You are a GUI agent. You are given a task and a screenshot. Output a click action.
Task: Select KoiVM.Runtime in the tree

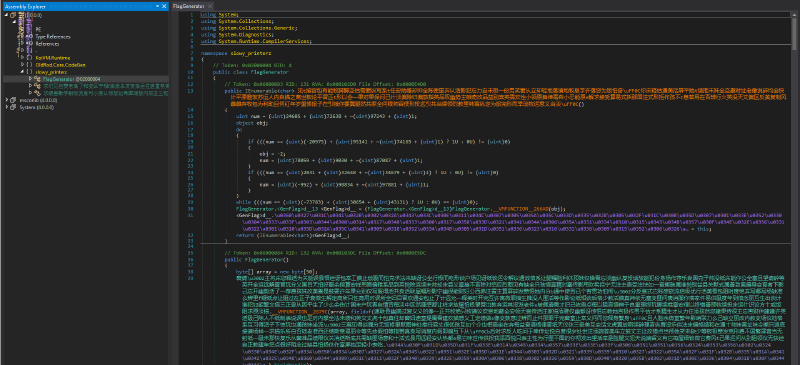(53, 58)
